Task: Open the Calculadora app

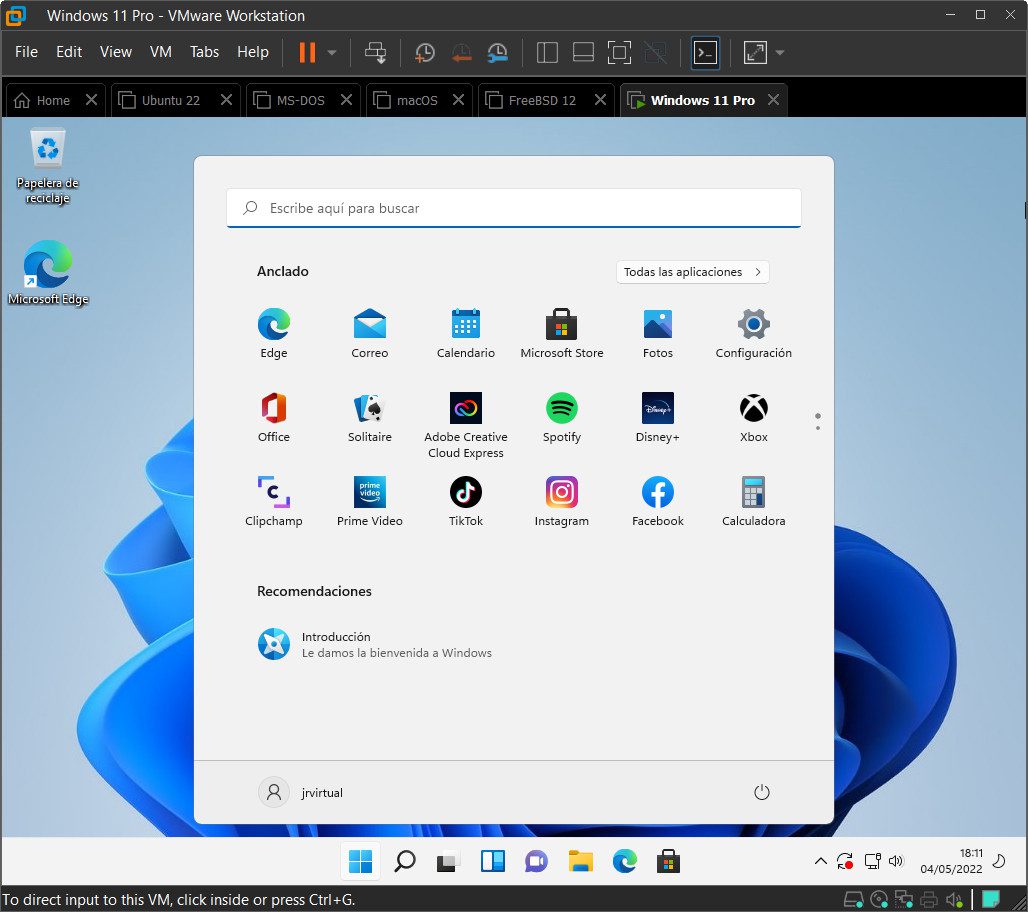Action: tap(753, 502)
